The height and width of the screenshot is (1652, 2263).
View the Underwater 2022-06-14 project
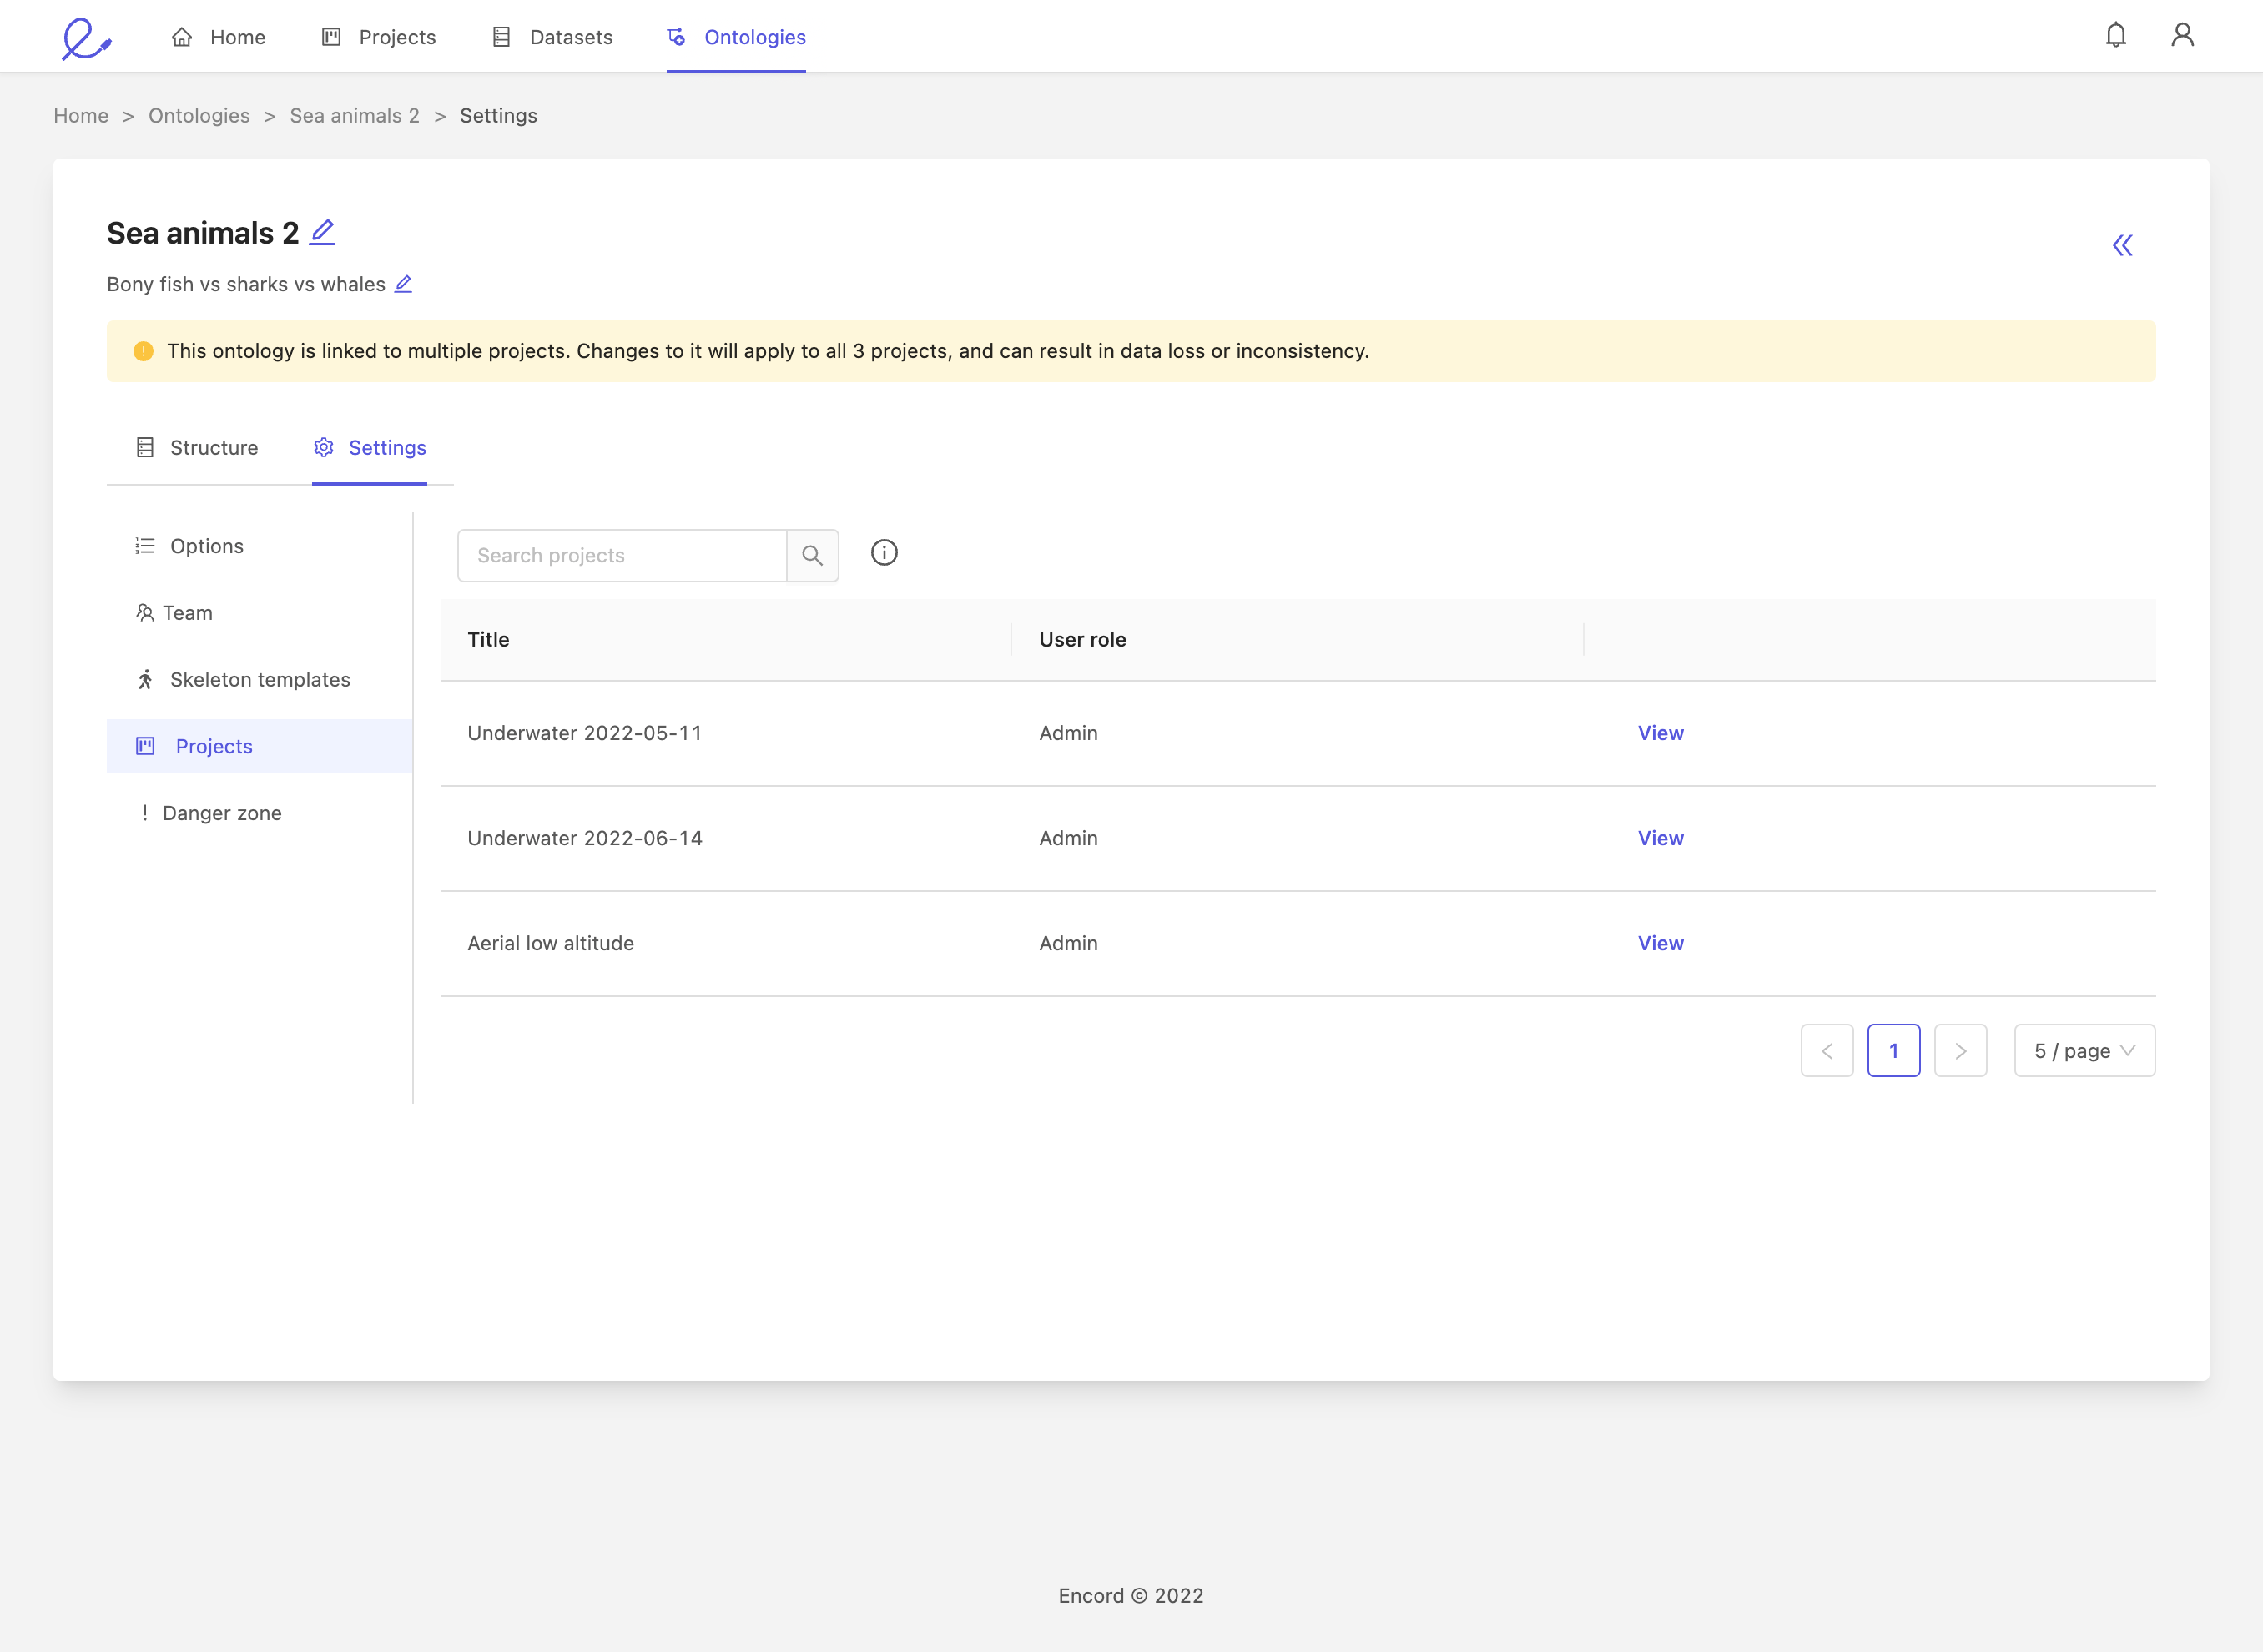pos(1660,838)
